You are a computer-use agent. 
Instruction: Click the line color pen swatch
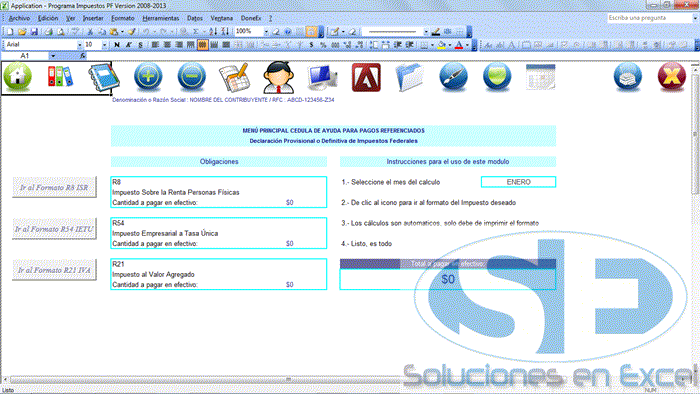pos(436,32)
